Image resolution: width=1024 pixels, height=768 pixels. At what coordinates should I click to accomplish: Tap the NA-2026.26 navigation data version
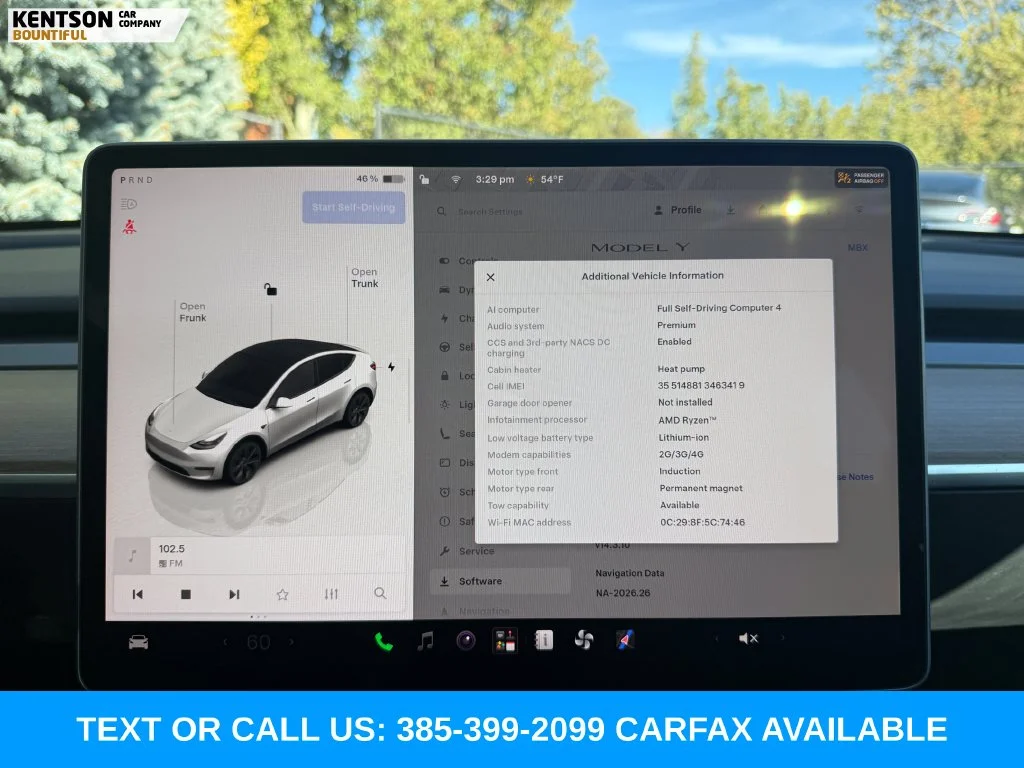(x=623, y=593)
